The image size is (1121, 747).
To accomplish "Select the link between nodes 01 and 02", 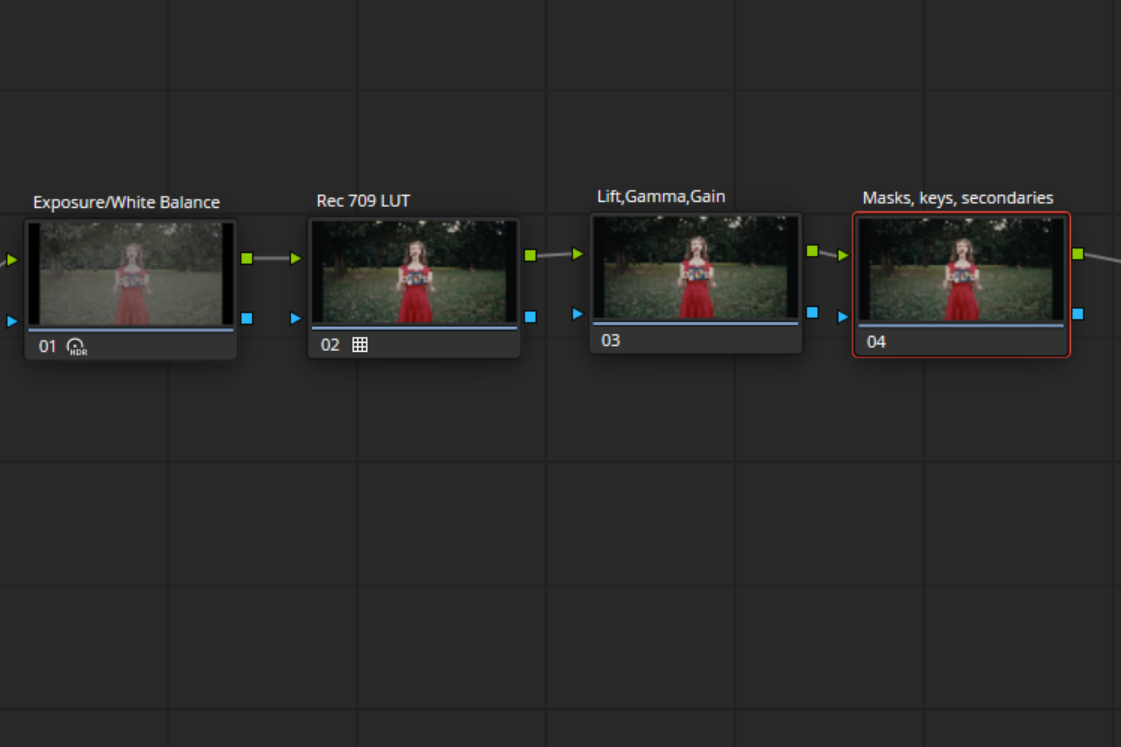I will pyautogui.click(x=271, y=258).
